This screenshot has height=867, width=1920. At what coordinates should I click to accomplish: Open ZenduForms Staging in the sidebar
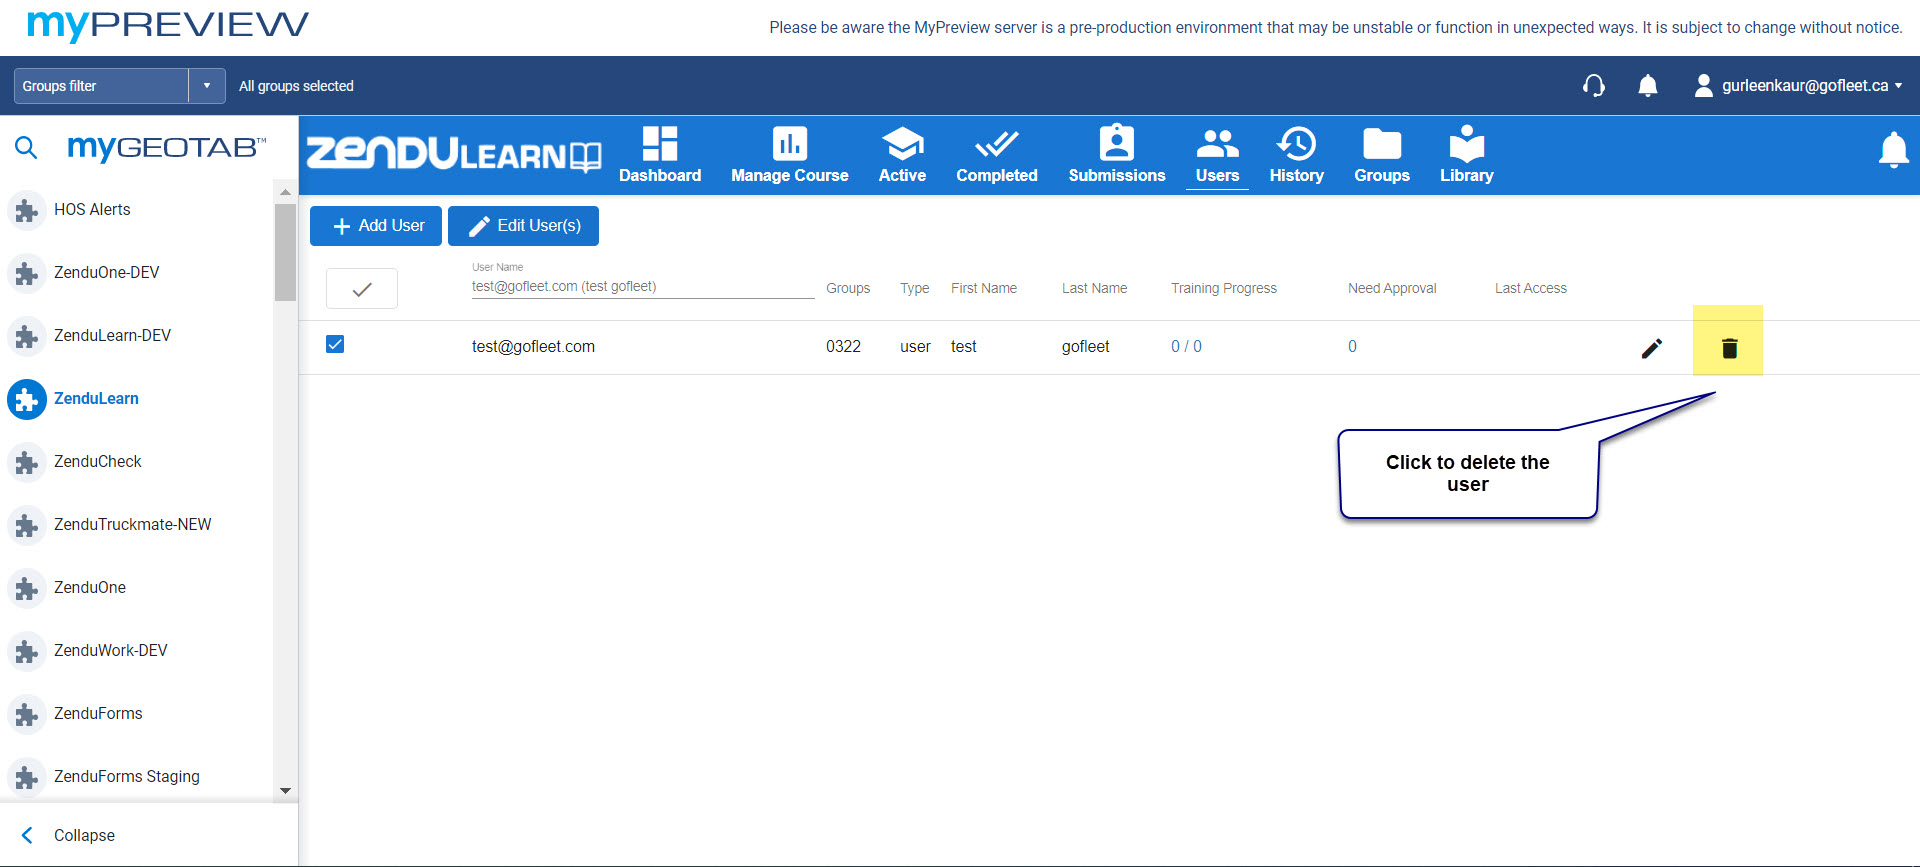pyautogui.click(x=126, y=777)
